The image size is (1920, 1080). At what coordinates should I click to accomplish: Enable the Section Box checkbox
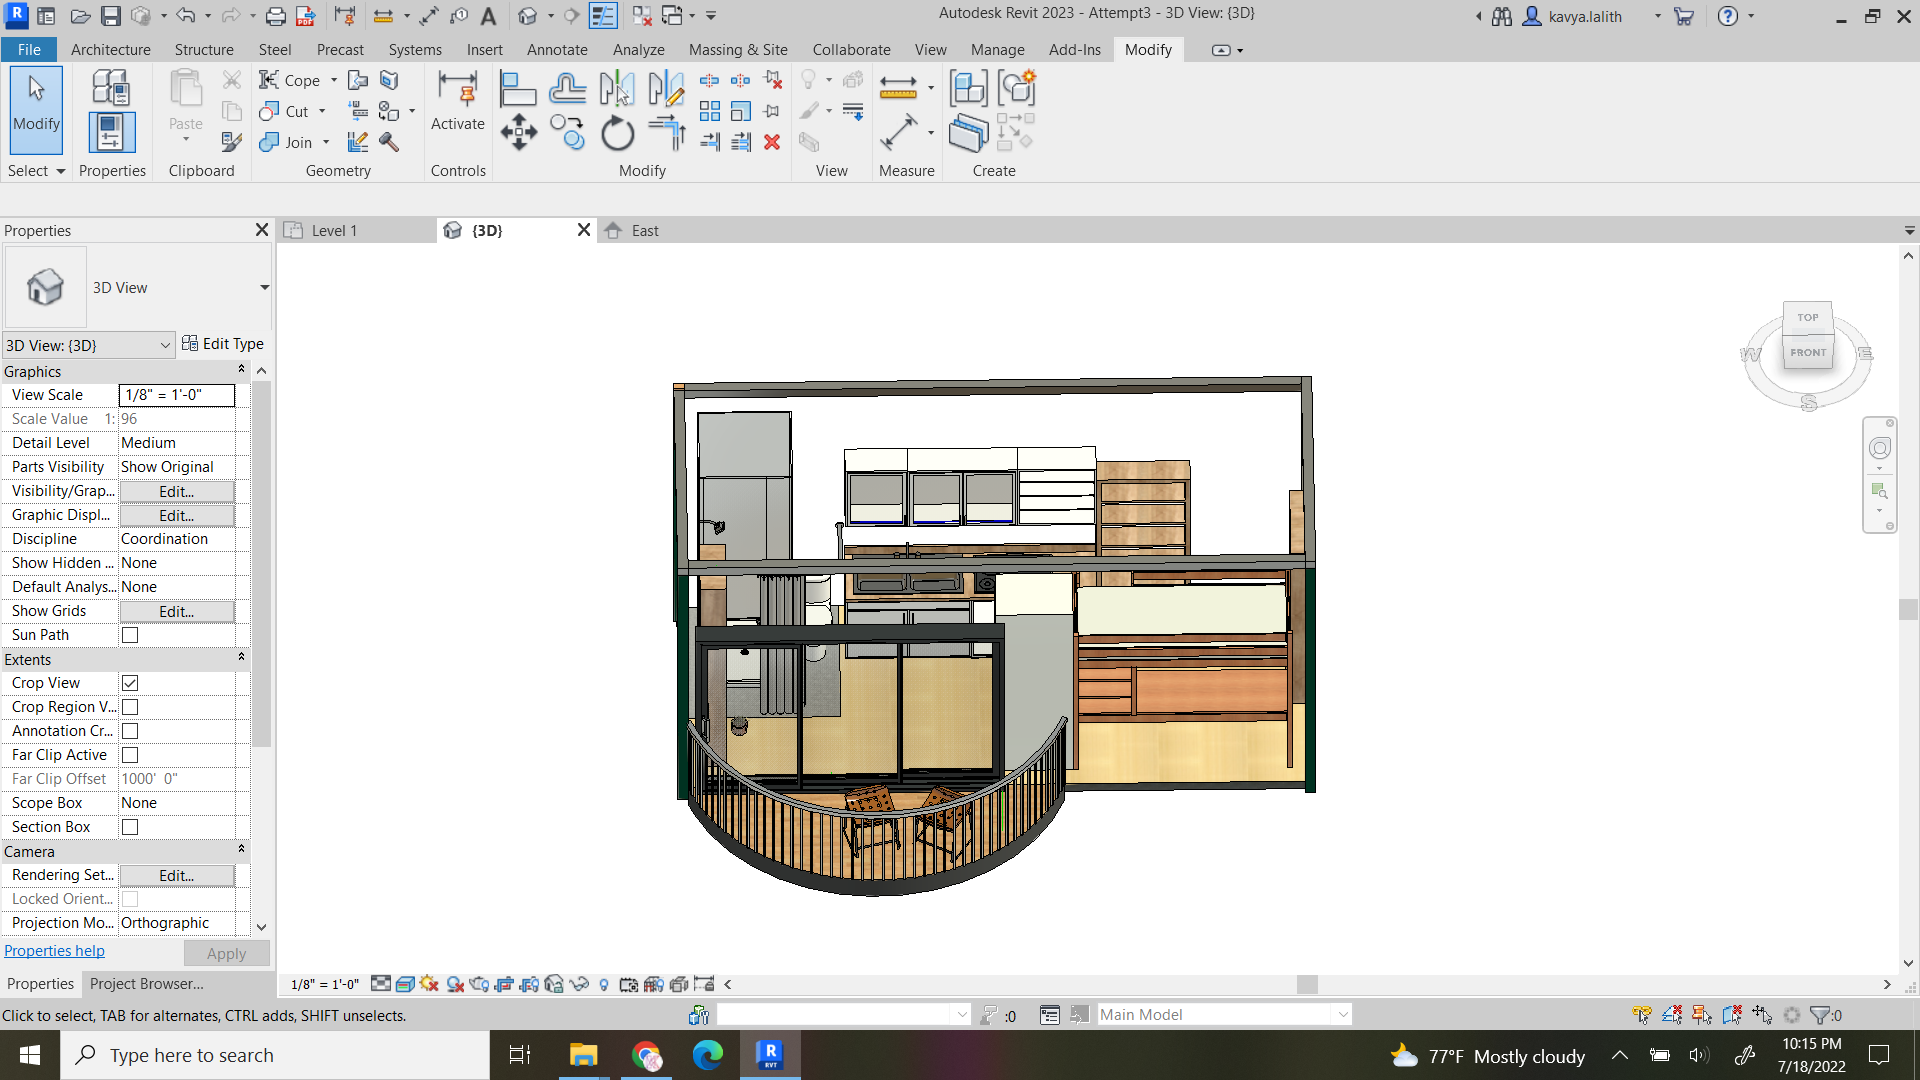130,827
